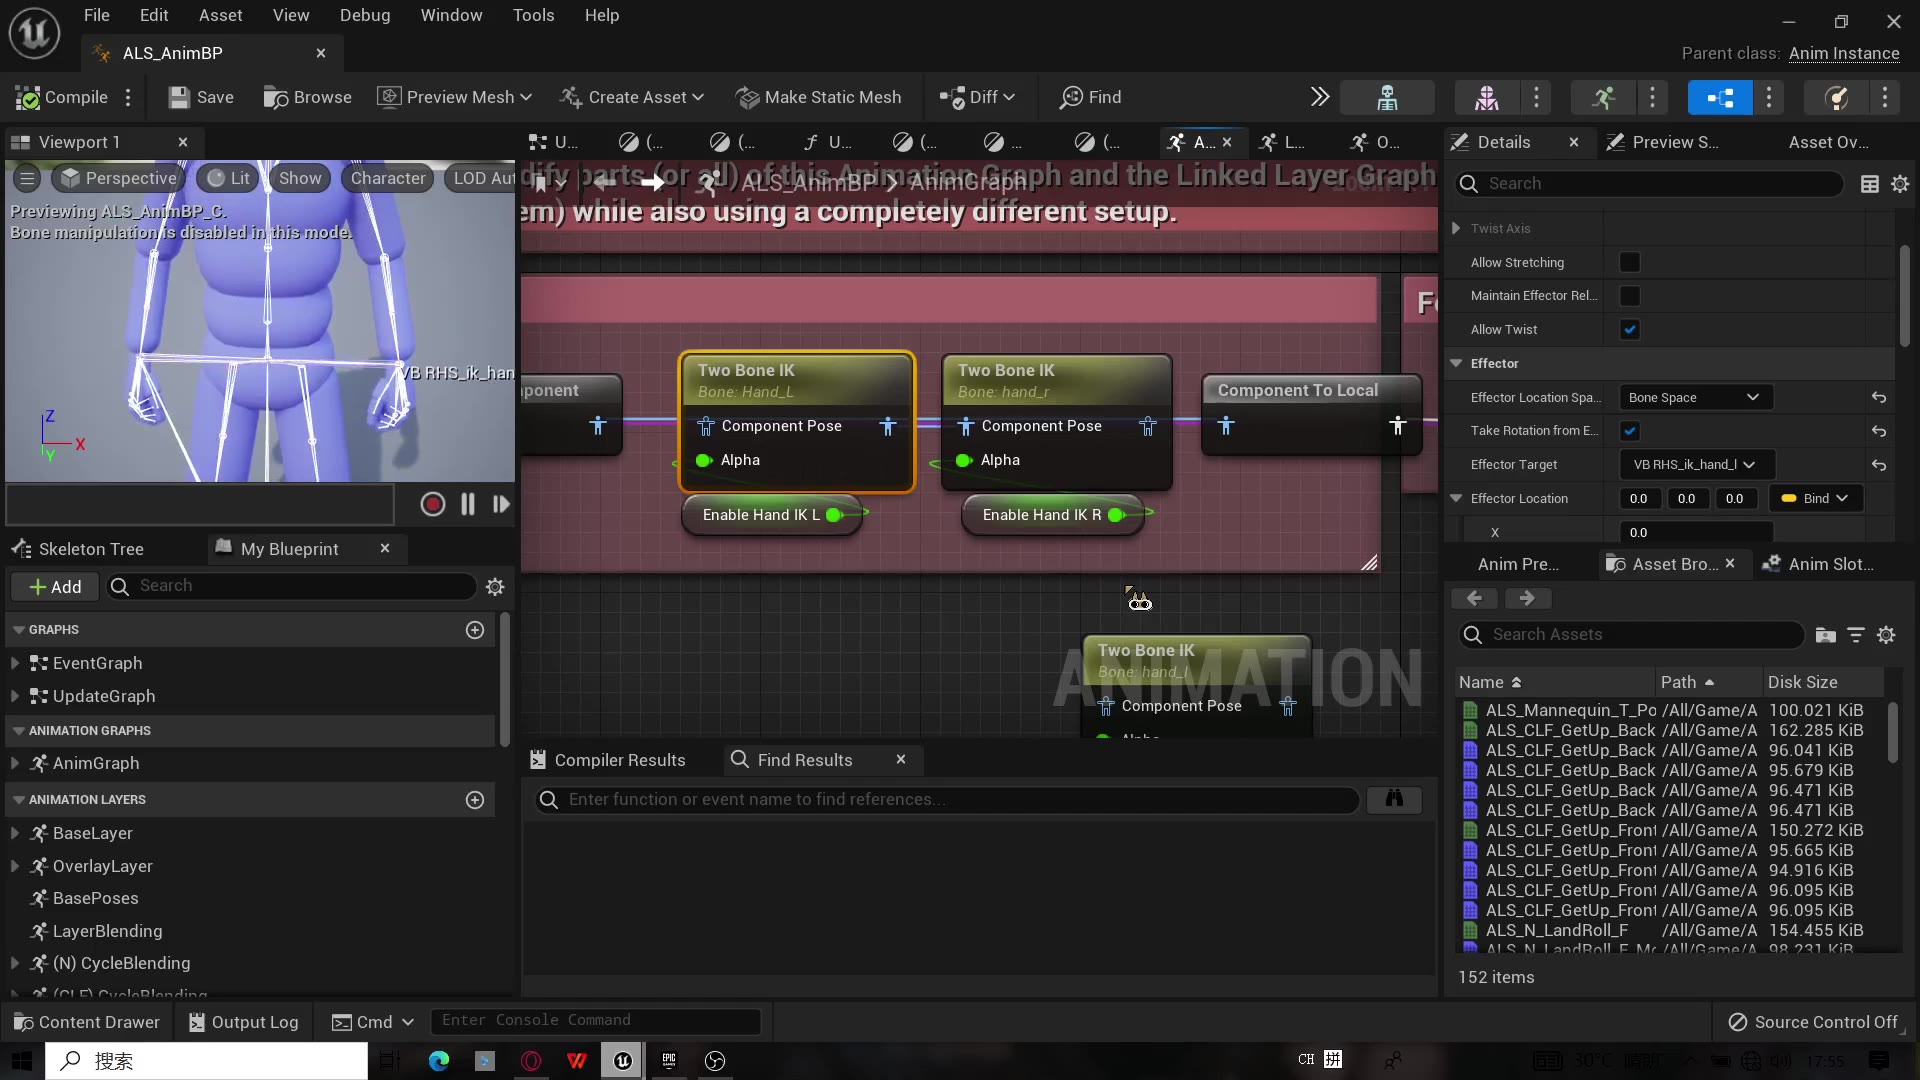Open Details panel settings gear
1920x1080 pixels.
[x=1900, y=184]
